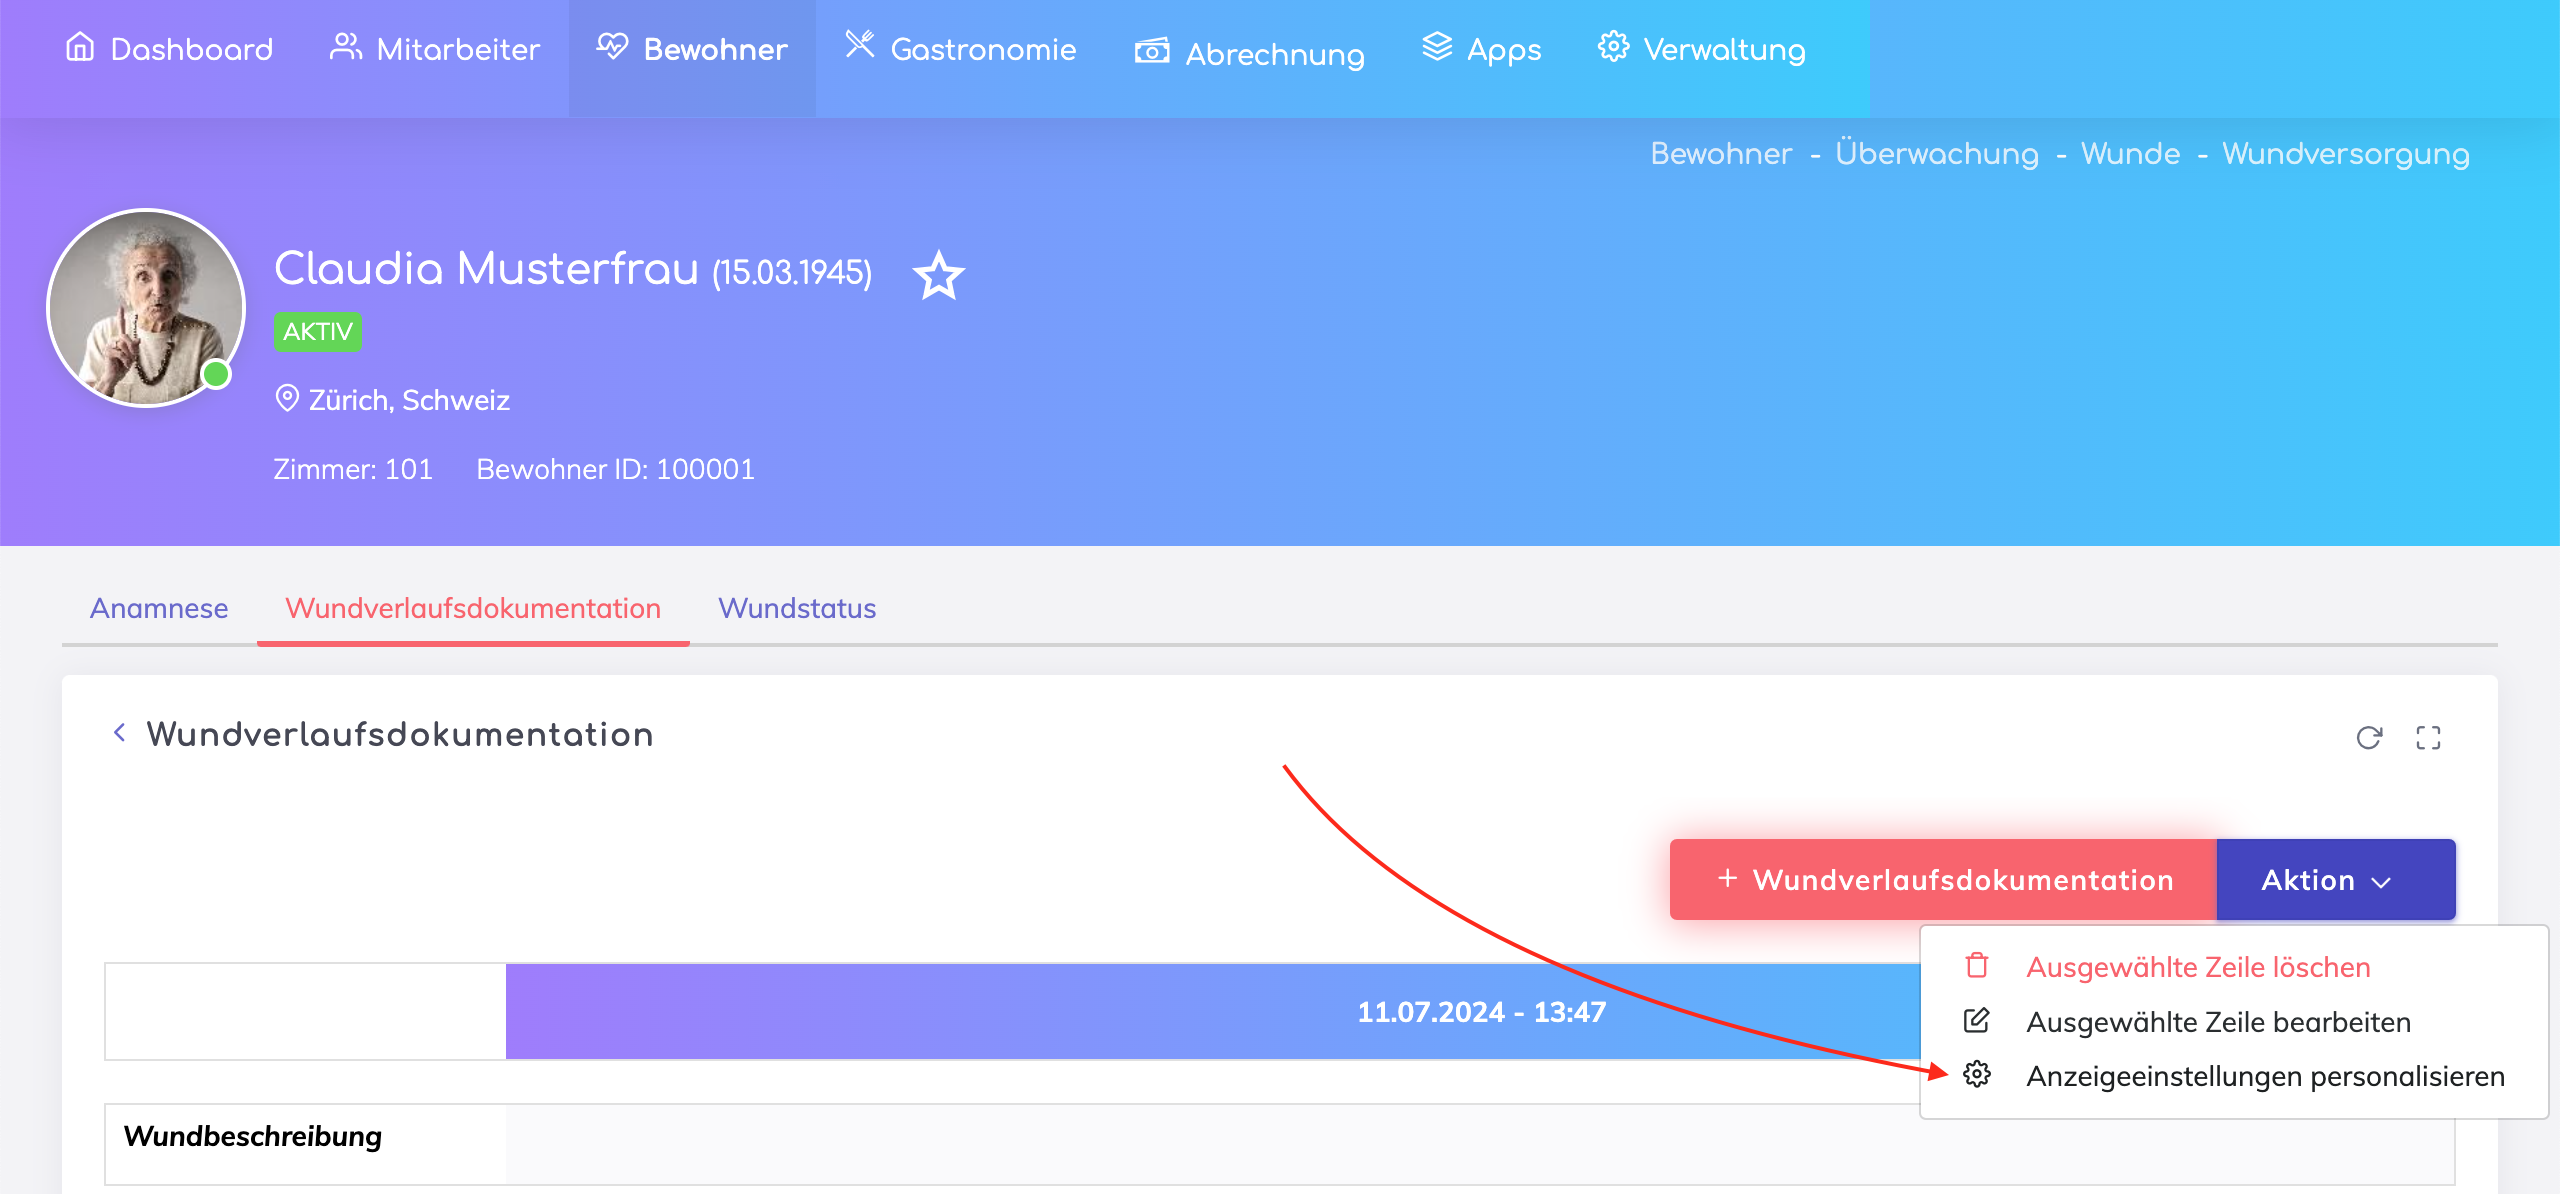Click the gear icon beside Anzeigeeinstellungen personalisieren
This screenshot has width=2560, height=1194.
(x=1977, y=1075)
